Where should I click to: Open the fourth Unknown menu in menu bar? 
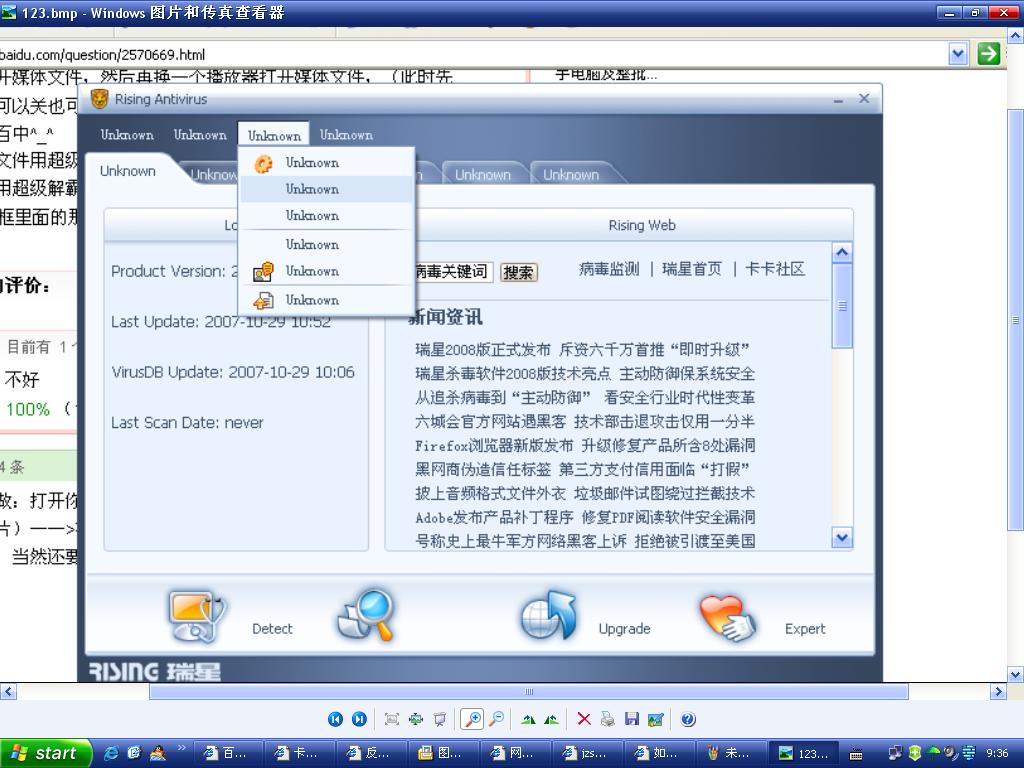(346, 135)
